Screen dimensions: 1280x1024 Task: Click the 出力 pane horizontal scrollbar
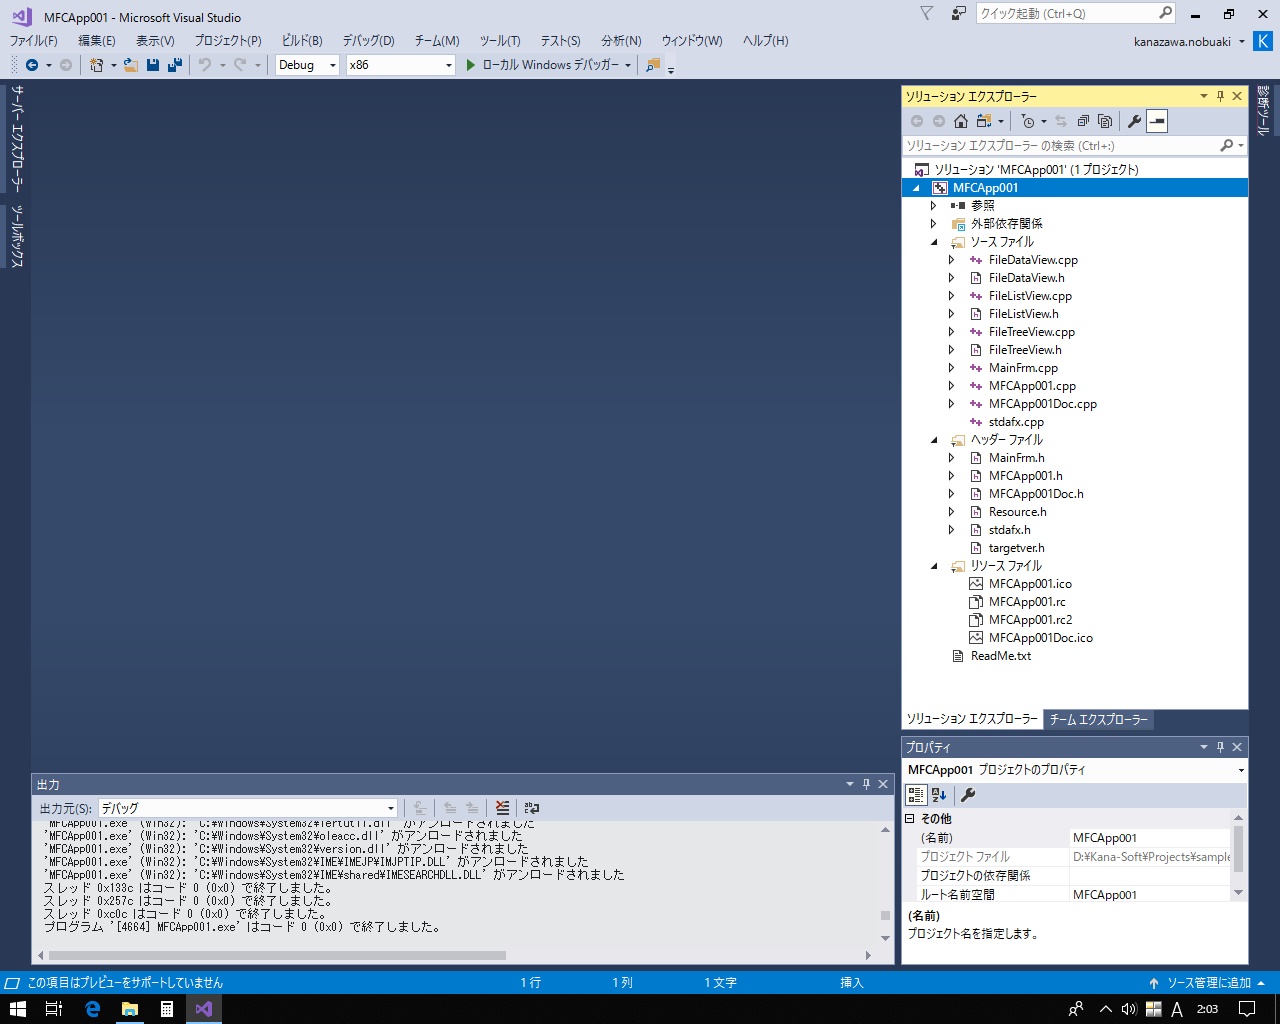(278, 955)
